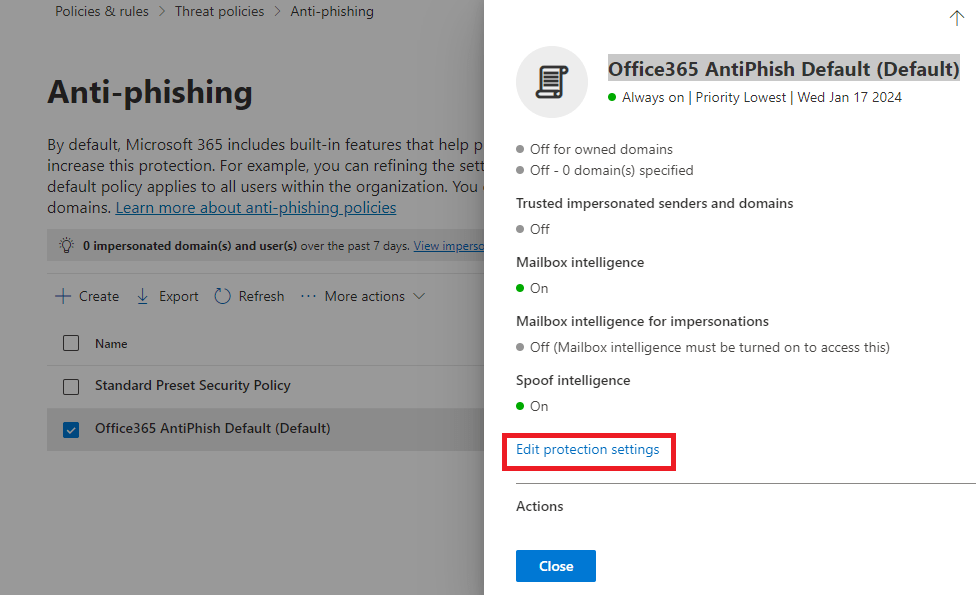Go to the Threat policies breadcrumb
Screen dimensions: 976x595
pos(219,12)
